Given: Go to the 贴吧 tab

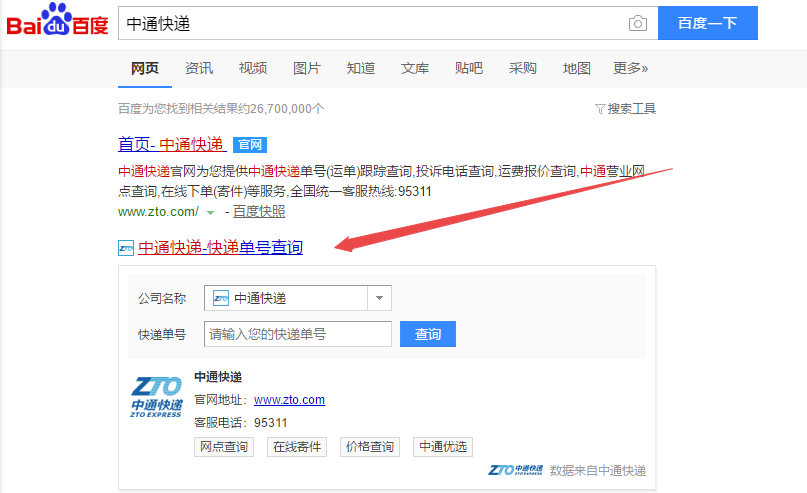Looking at the screenshot, I should click(x=469, y=68).
